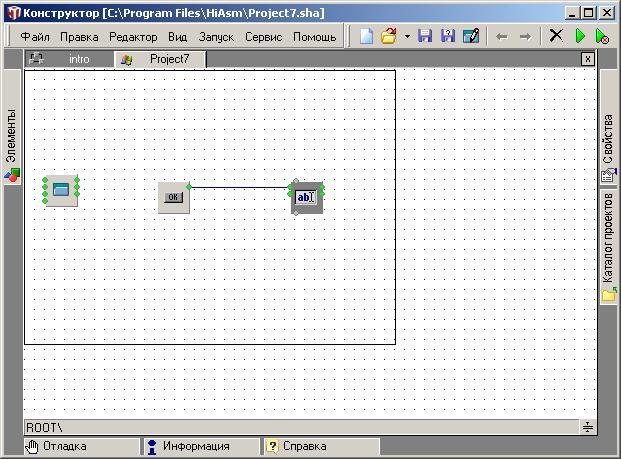Image resolution: width=621 pixels, height=459 pixels.
Task: Open the Файл menu
Action: 35,36
